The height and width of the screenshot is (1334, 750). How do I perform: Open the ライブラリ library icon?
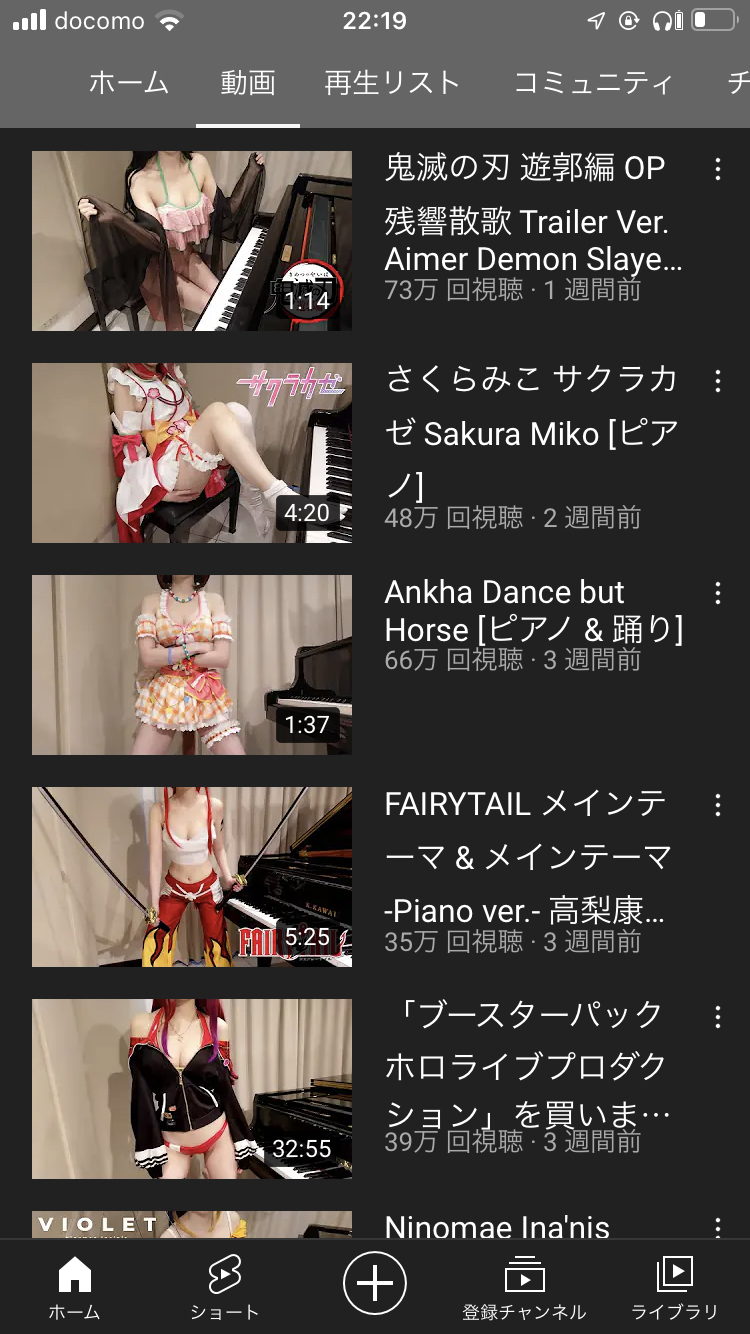coord(674,1288)
